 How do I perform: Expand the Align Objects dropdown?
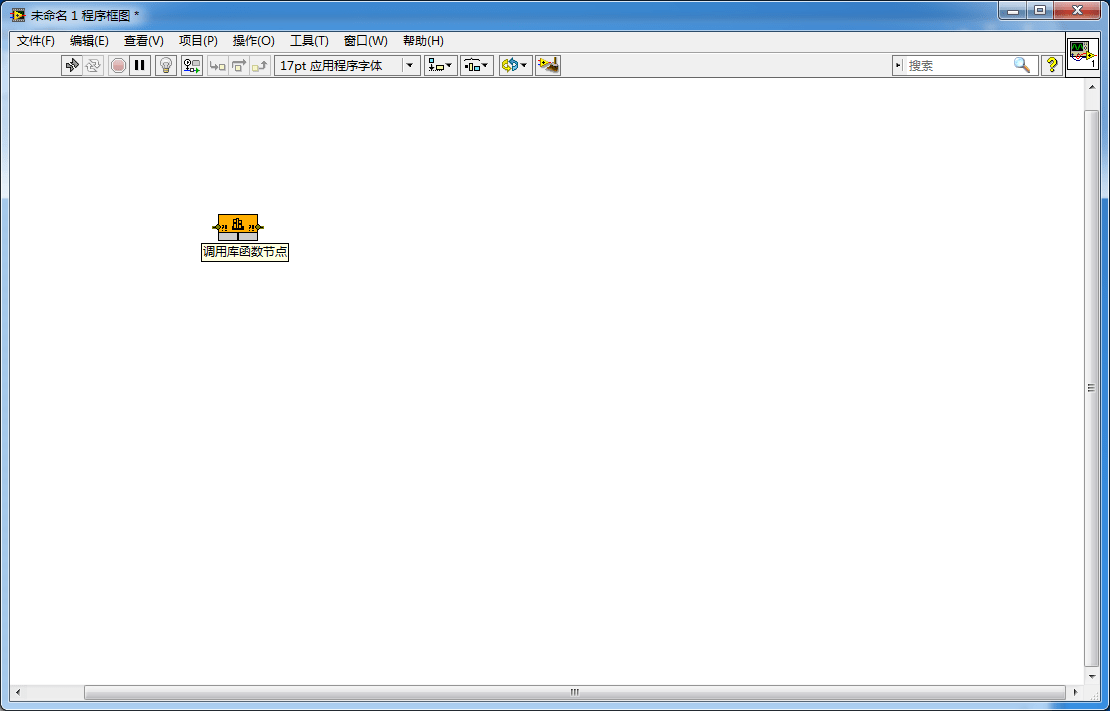[440, 66]
